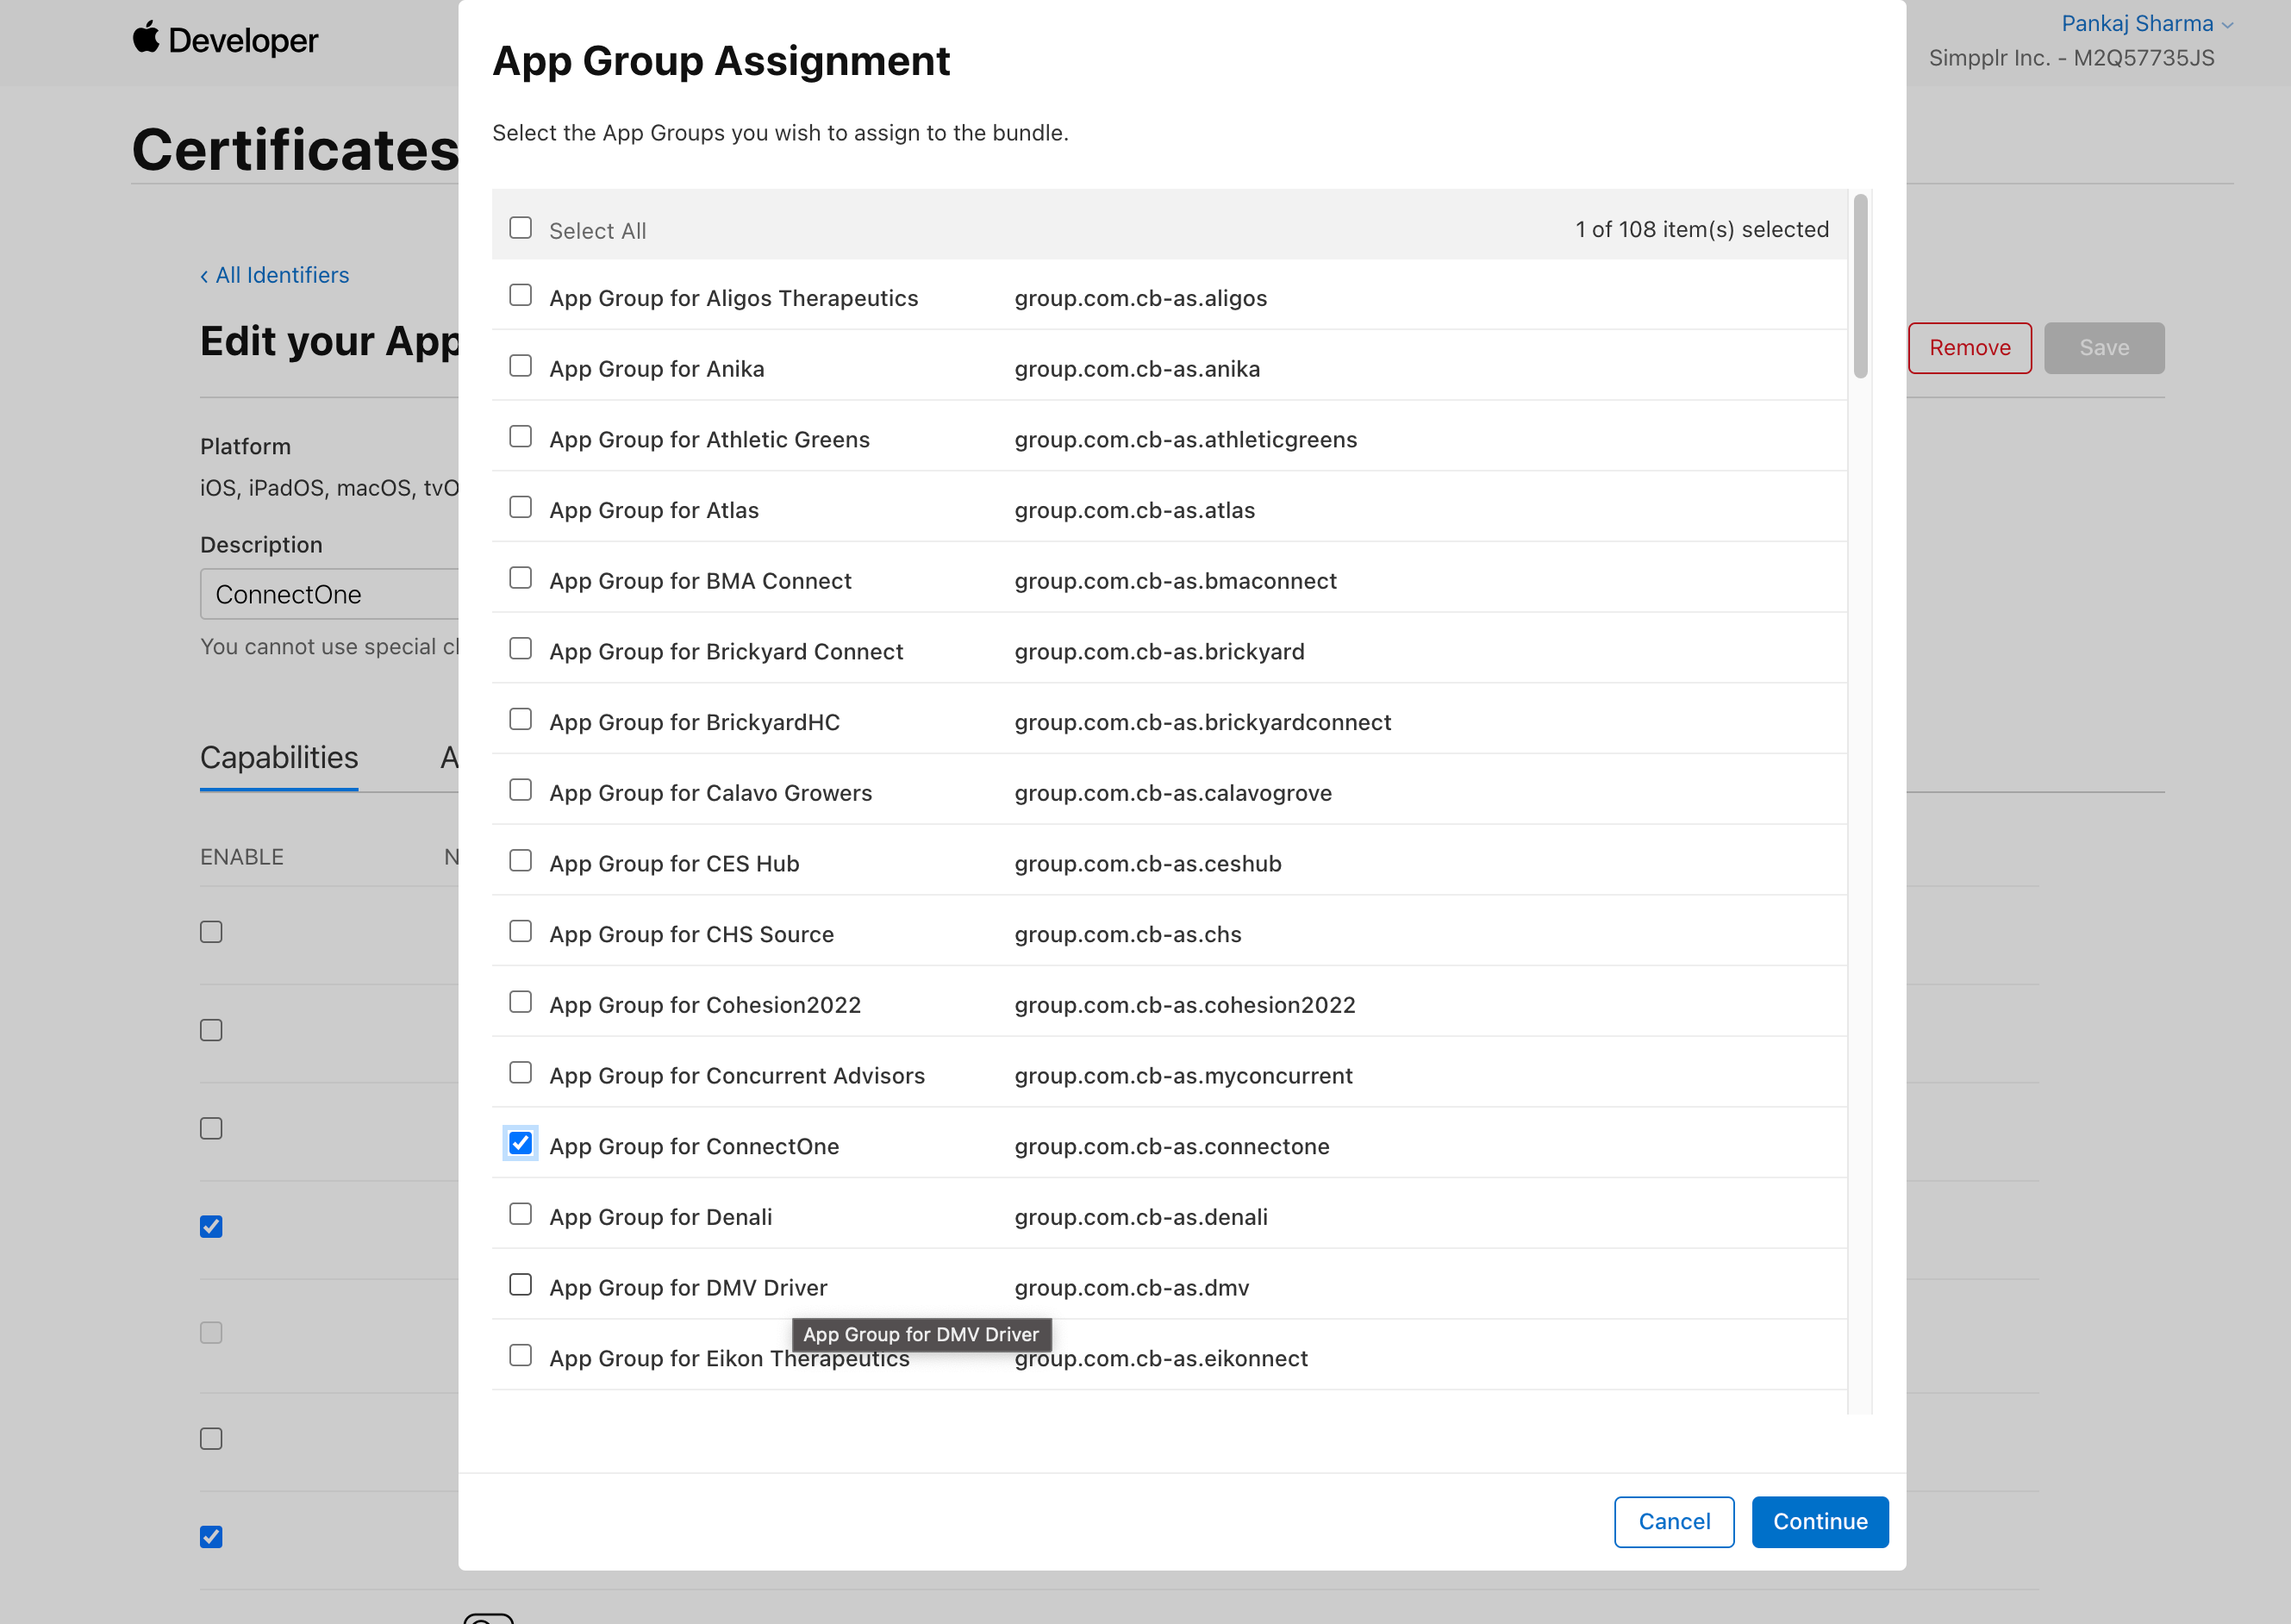2291x1624 pixels.
Task: Check App Group for Aligos Therapeutics
Action: coord(520,295)
